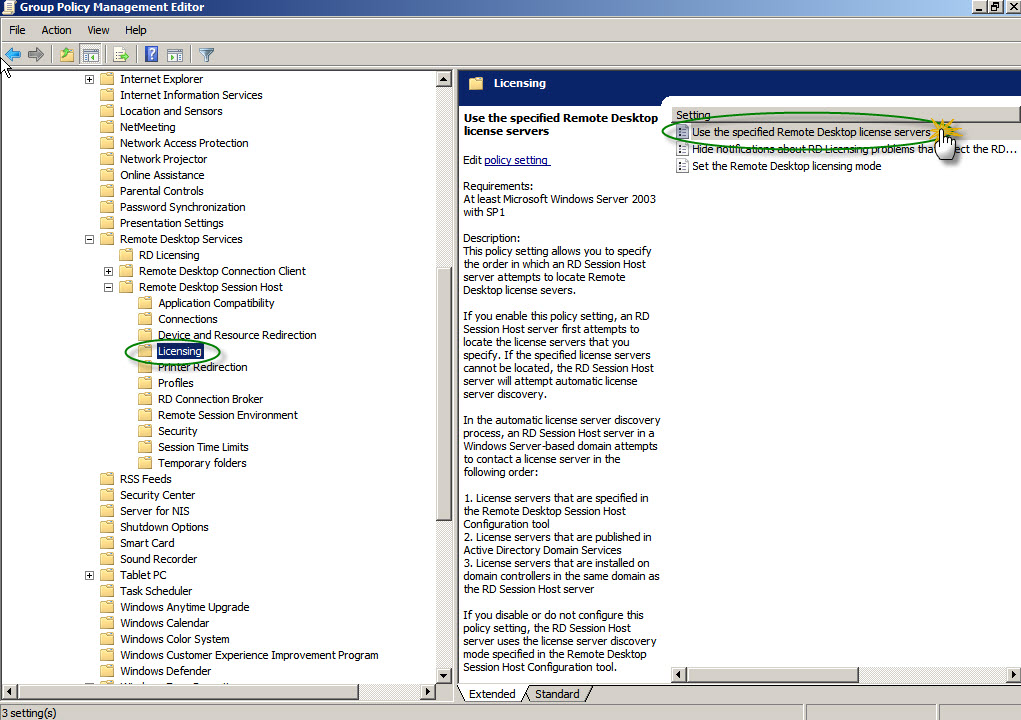The width and height of the screenshot is (1021, 720).
Task: Click the Edit policy setting link
Action: click(x=517, y=159)
